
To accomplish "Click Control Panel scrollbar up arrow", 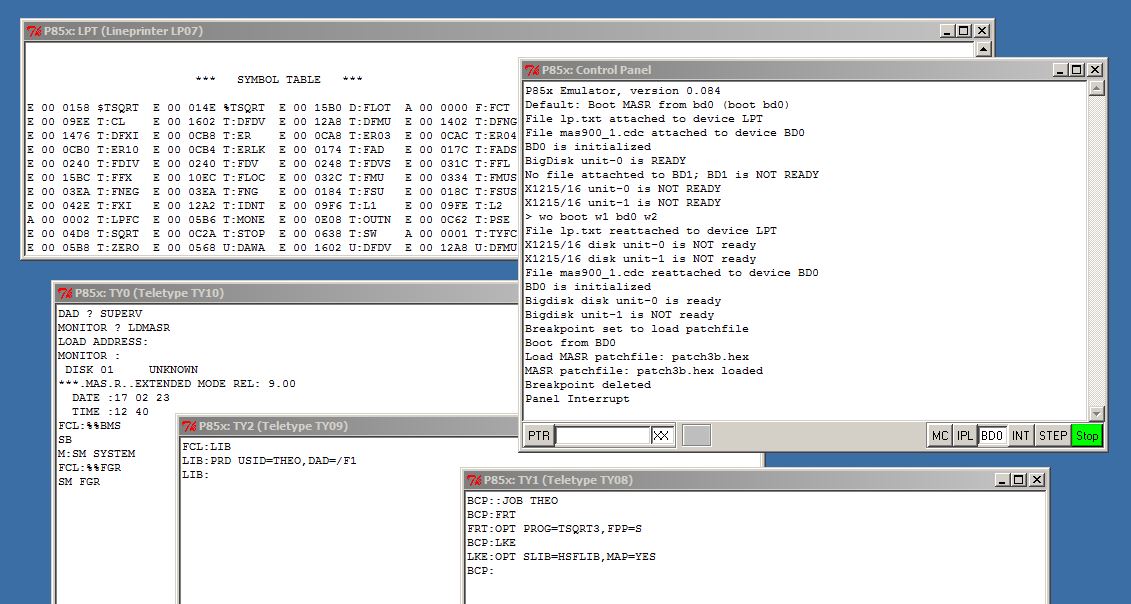I will 1096,88.
